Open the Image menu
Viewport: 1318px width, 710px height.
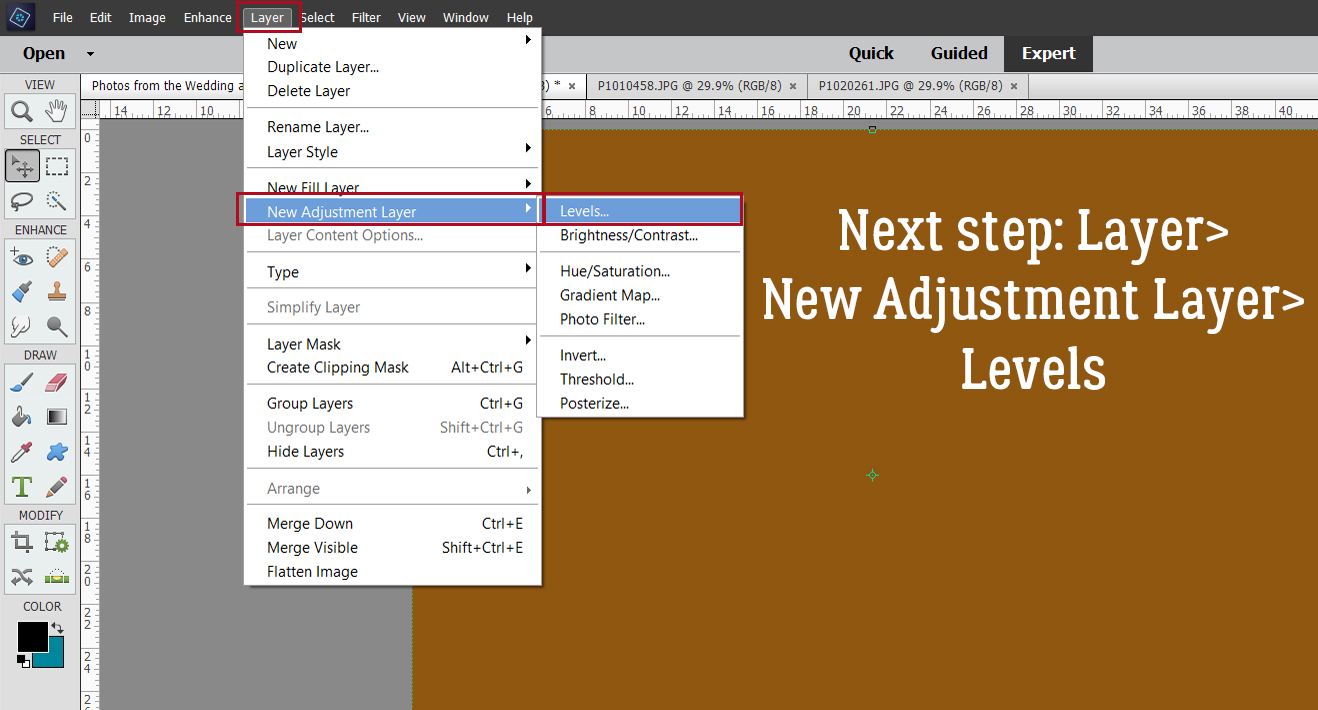point(147,18)
